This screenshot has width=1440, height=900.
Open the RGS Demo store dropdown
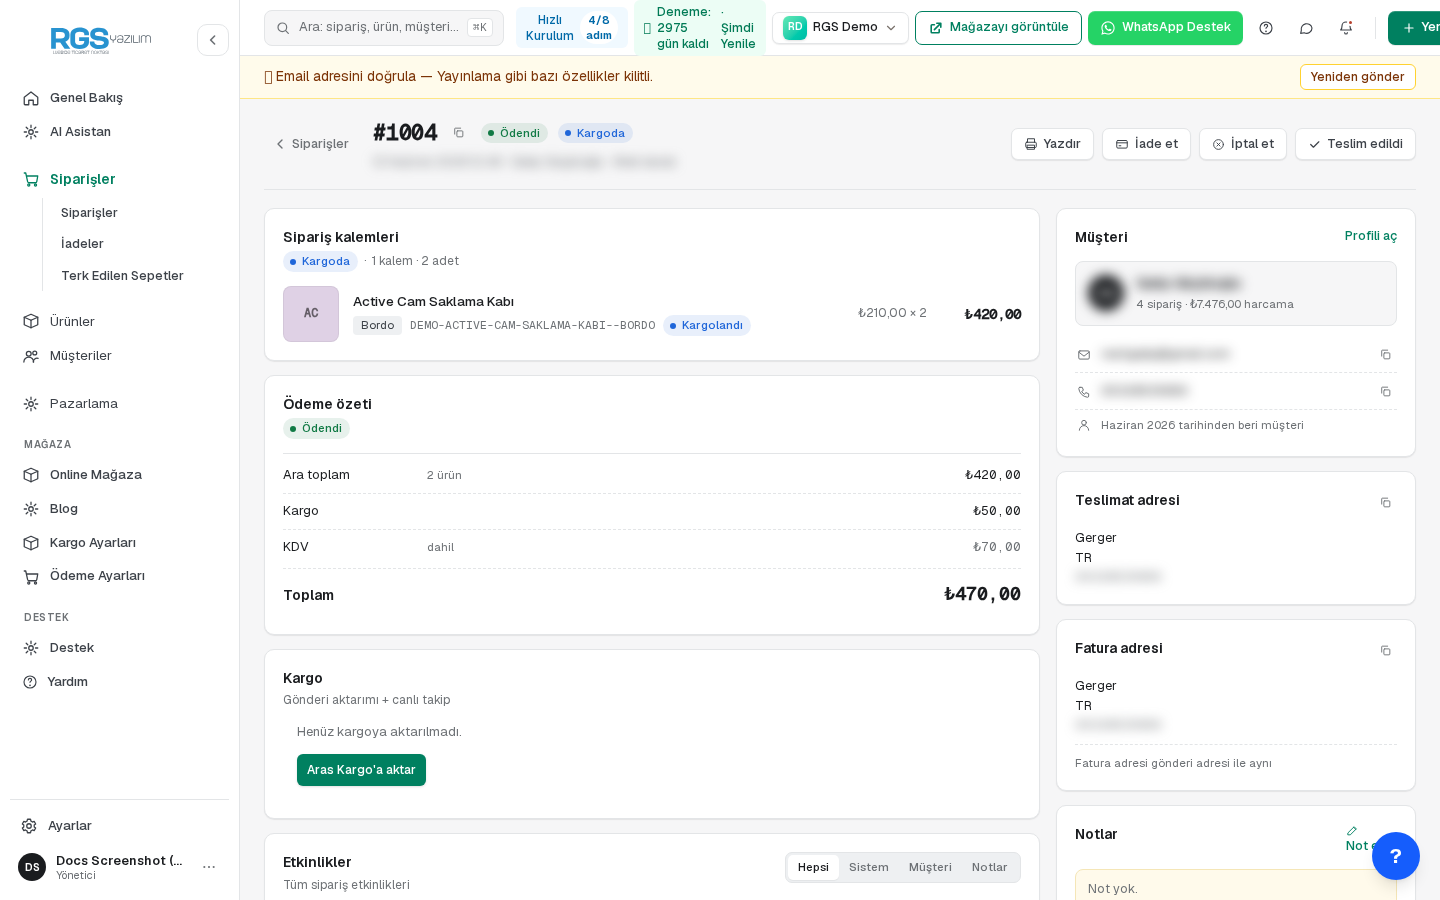pyautogui.click(x=840, y=28)
